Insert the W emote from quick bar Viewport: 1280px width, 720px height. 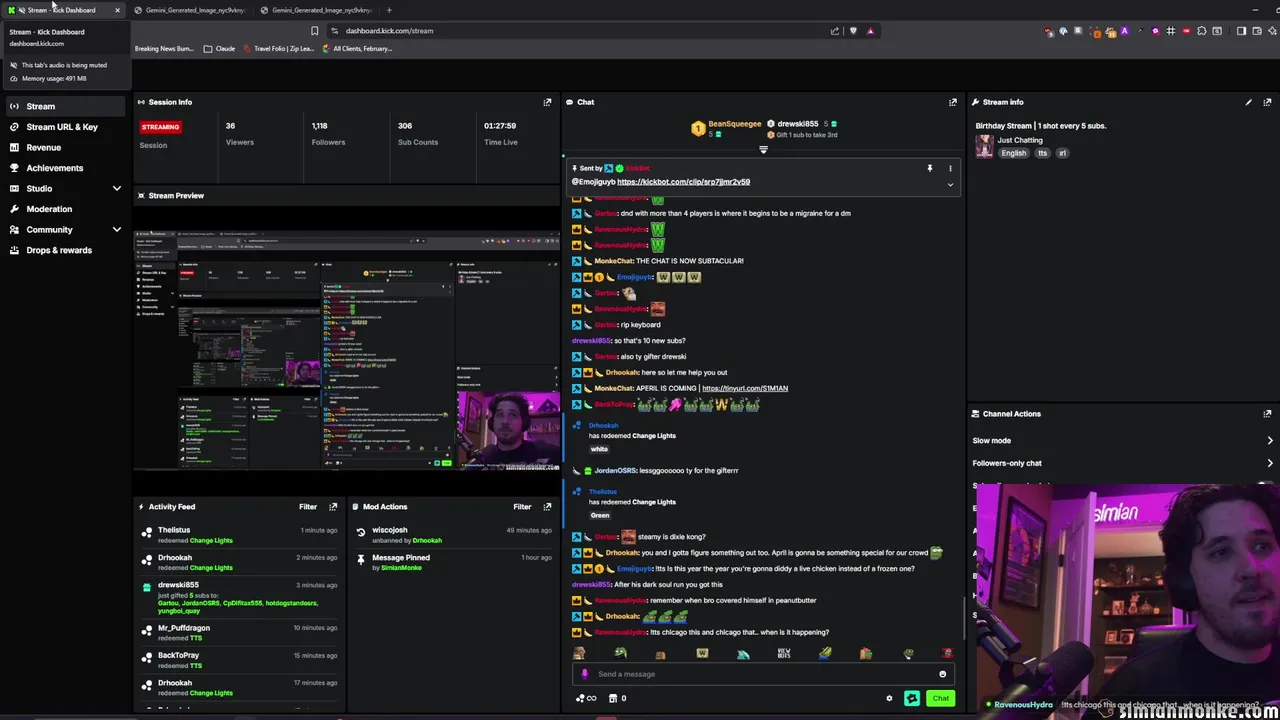702,653
